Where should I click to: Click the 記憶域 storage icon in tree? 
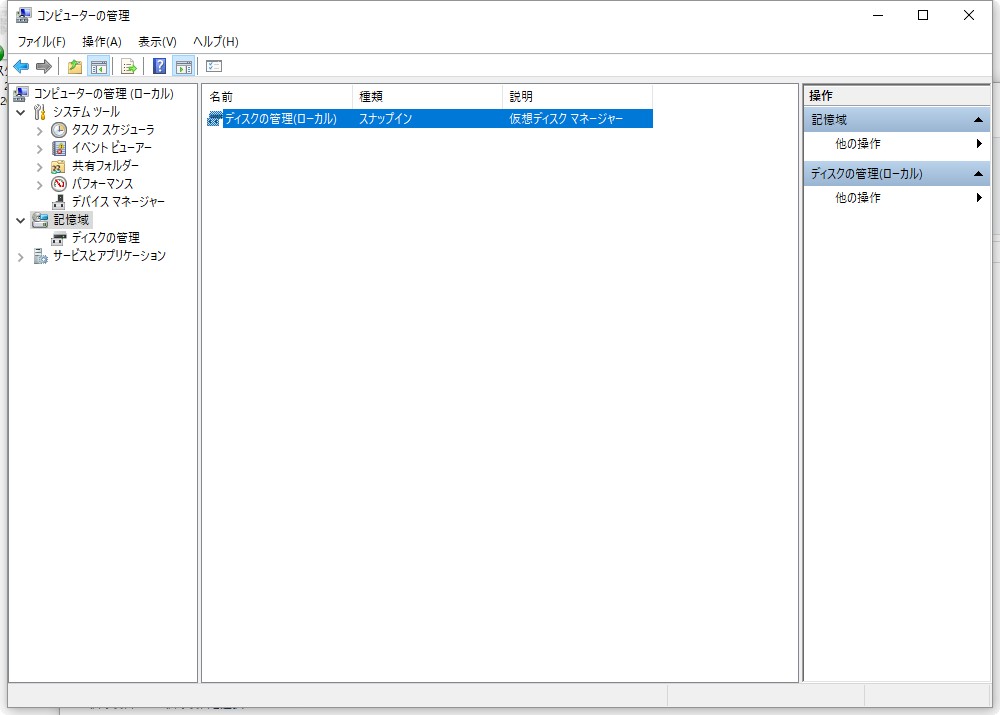40,220
